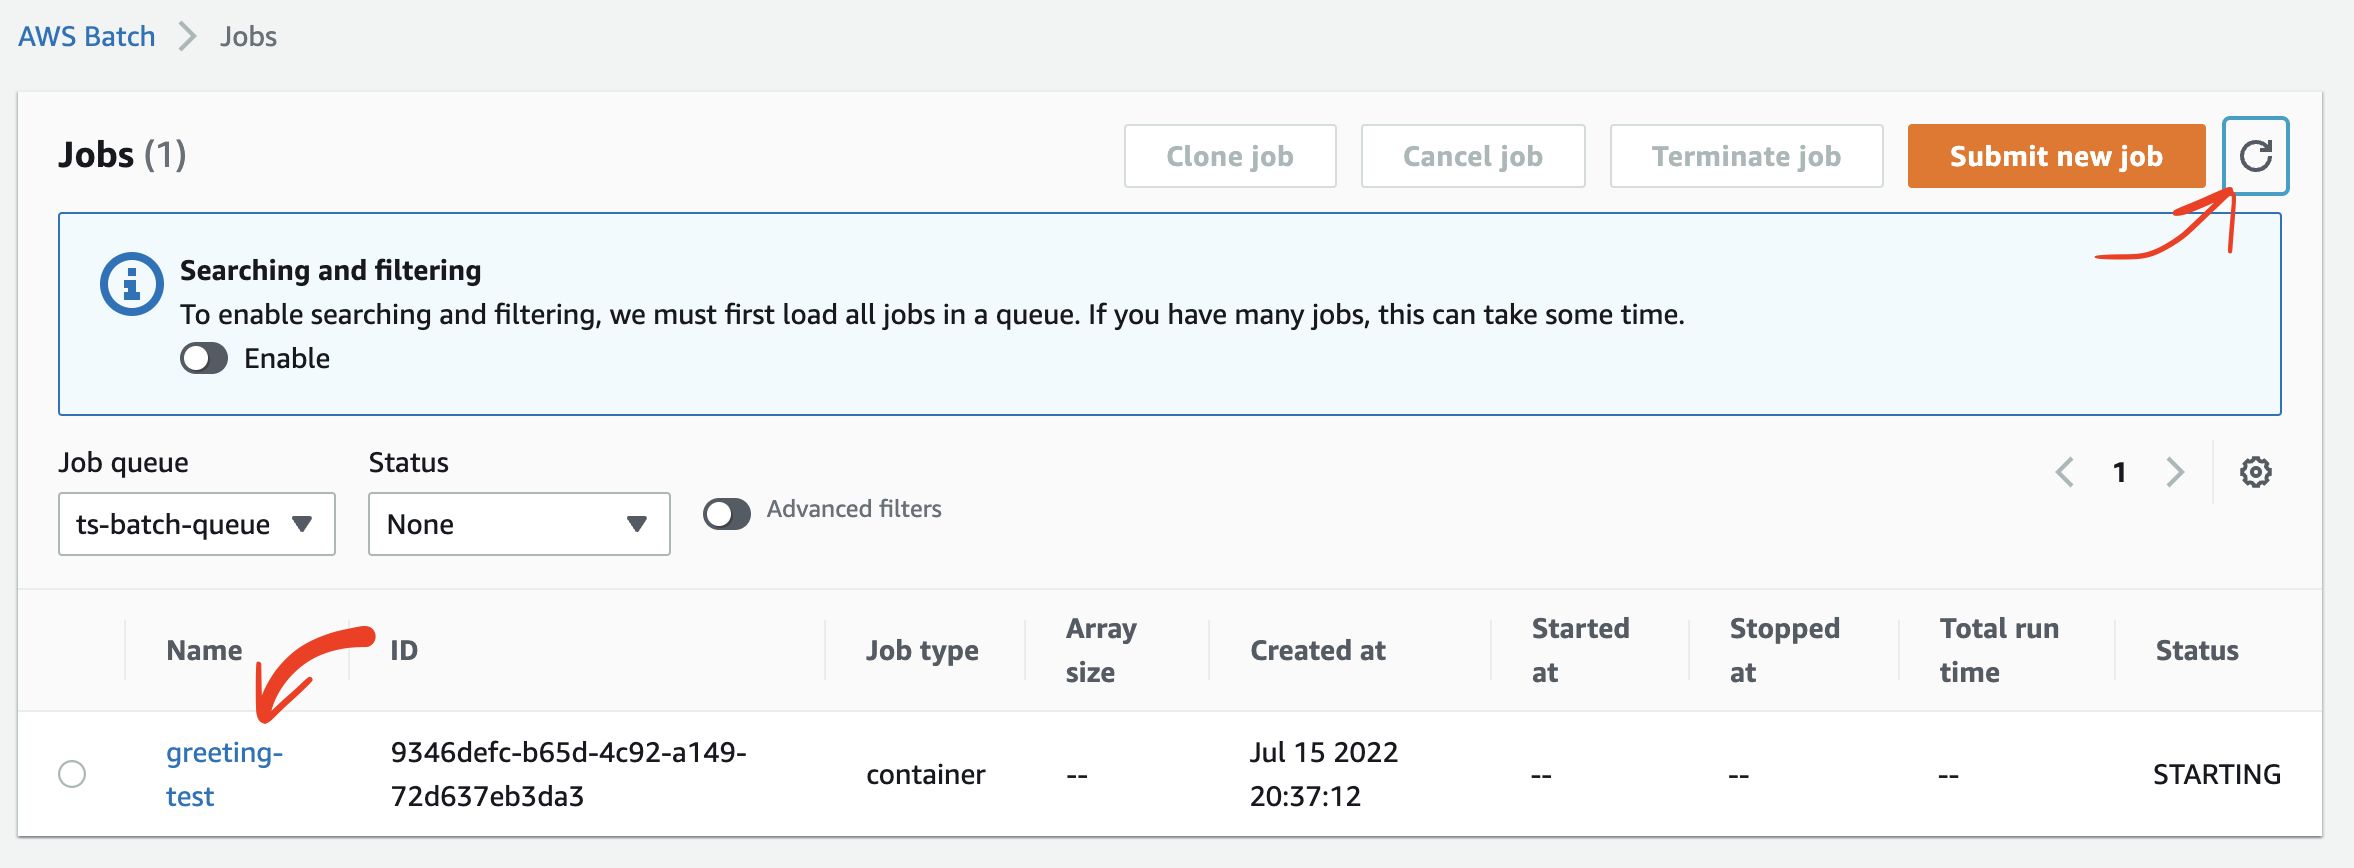The height and width of the screenshot is (868, 2354).
Task: Click the Jul 15 2022 creation timestamp
Action: click(1324, 774)
